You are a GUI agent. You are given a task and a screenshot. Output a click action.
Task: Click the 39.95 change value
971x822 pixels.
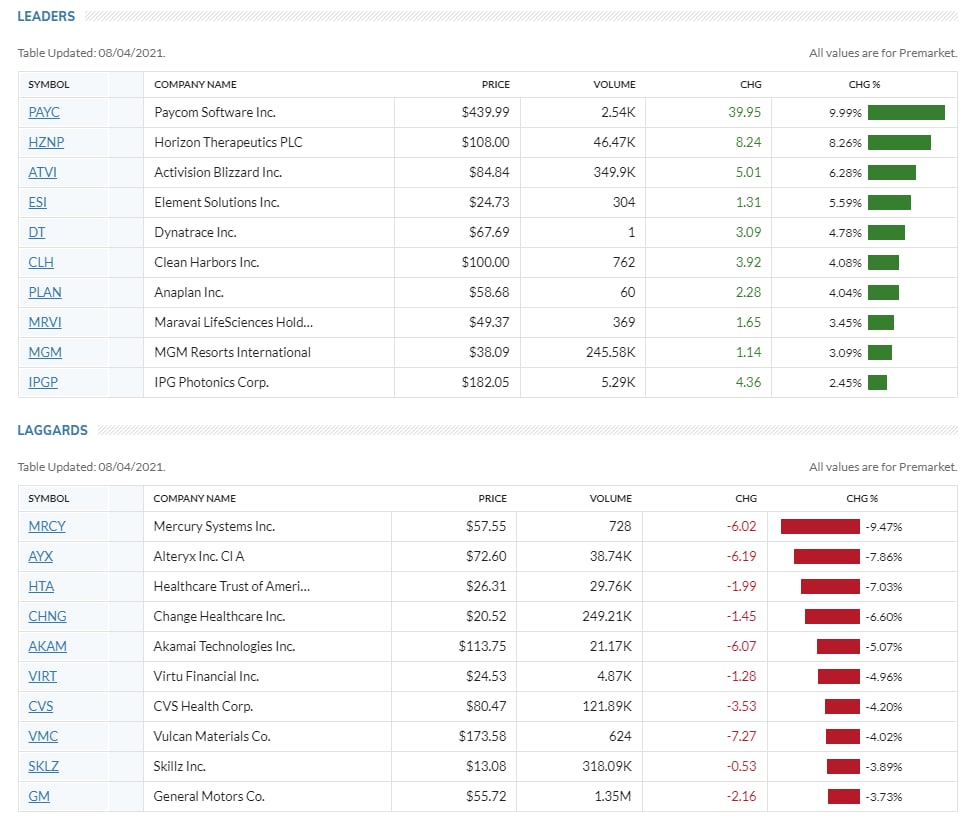pos(744,112)
